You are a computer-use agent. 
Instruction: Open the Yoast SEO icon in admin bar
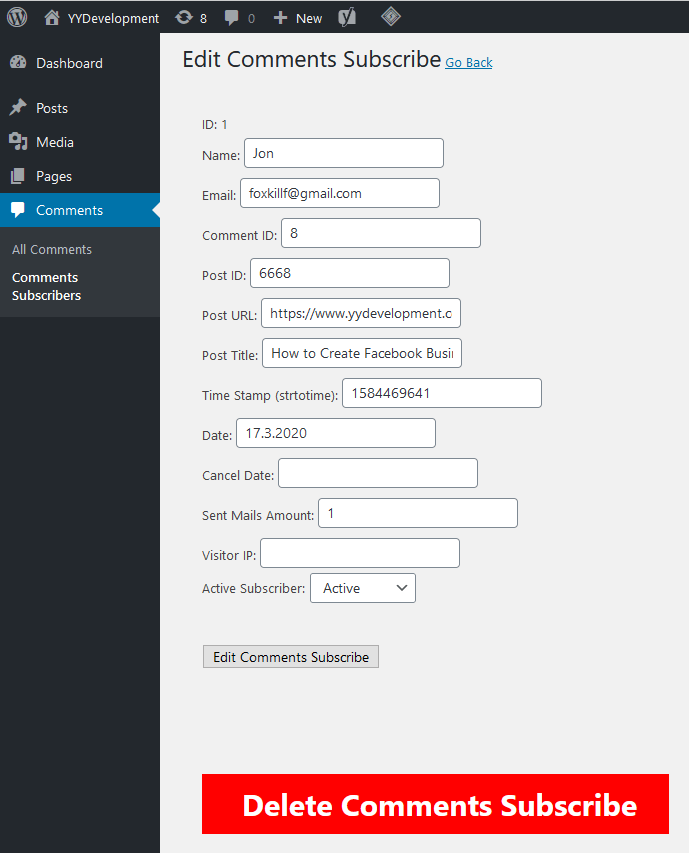pyautogui.click(x=347, y=17)
